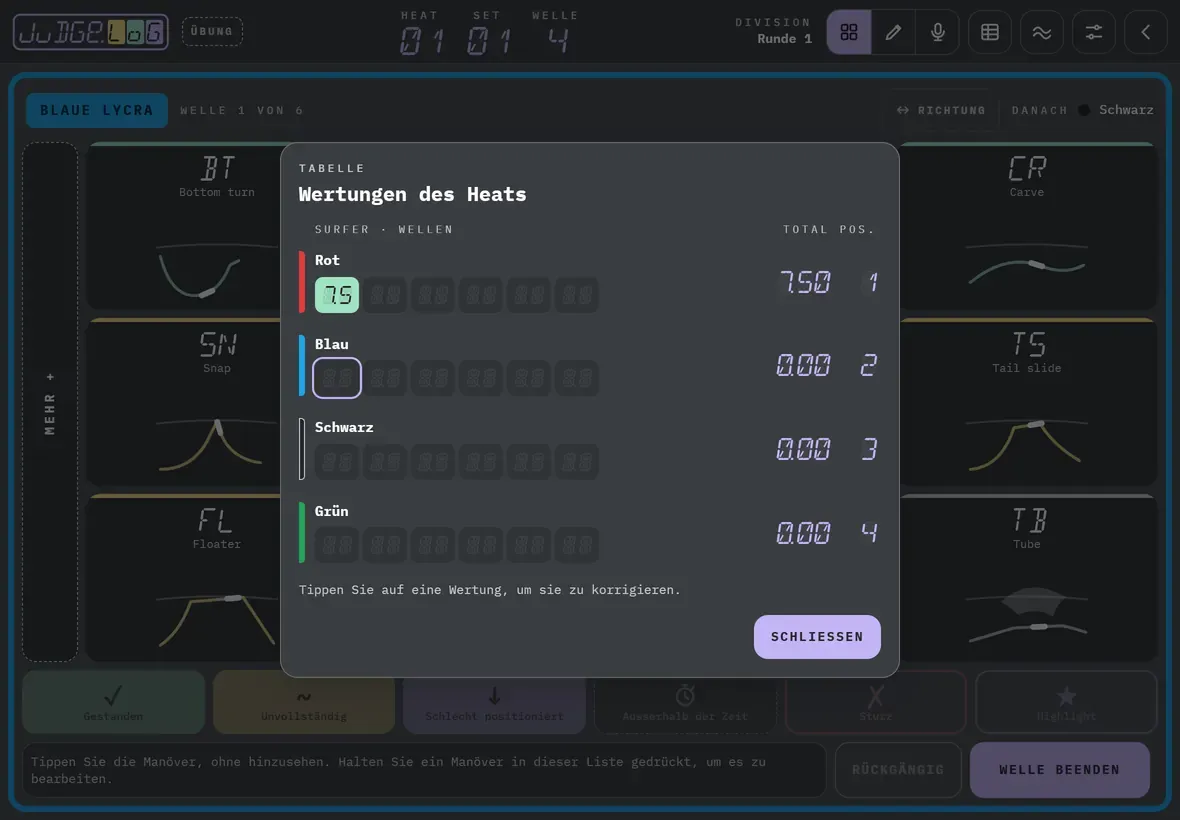Open the score table icon in top bar
The width and height of the screenshot is (1180, 820).
pyautogui.click(x=990, y=32)
